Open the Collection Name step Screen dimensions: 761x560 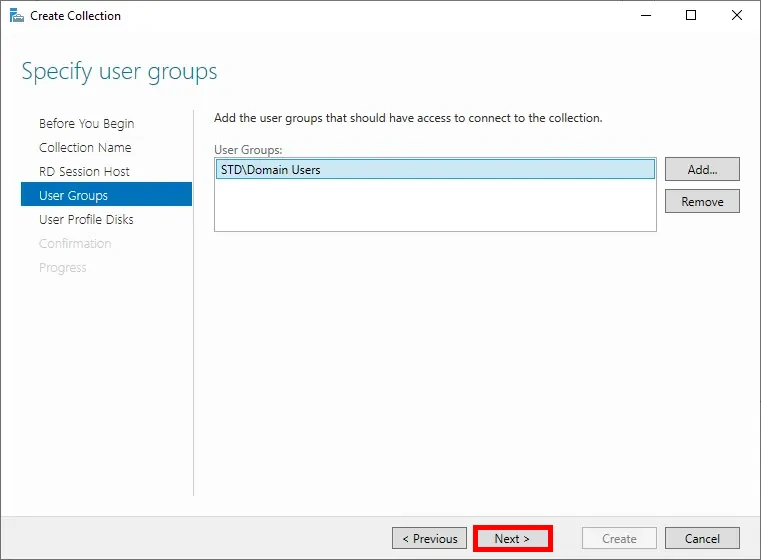(x=85, y=148)
